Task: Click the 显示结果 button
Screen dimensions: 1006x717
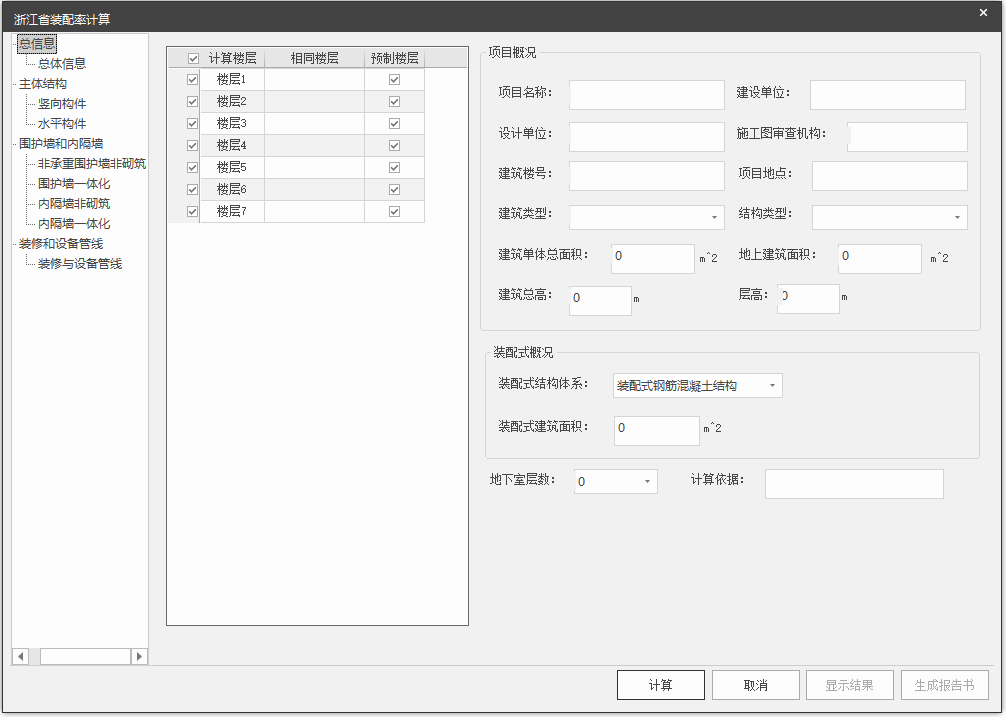Action: click(x=849, y=685)
